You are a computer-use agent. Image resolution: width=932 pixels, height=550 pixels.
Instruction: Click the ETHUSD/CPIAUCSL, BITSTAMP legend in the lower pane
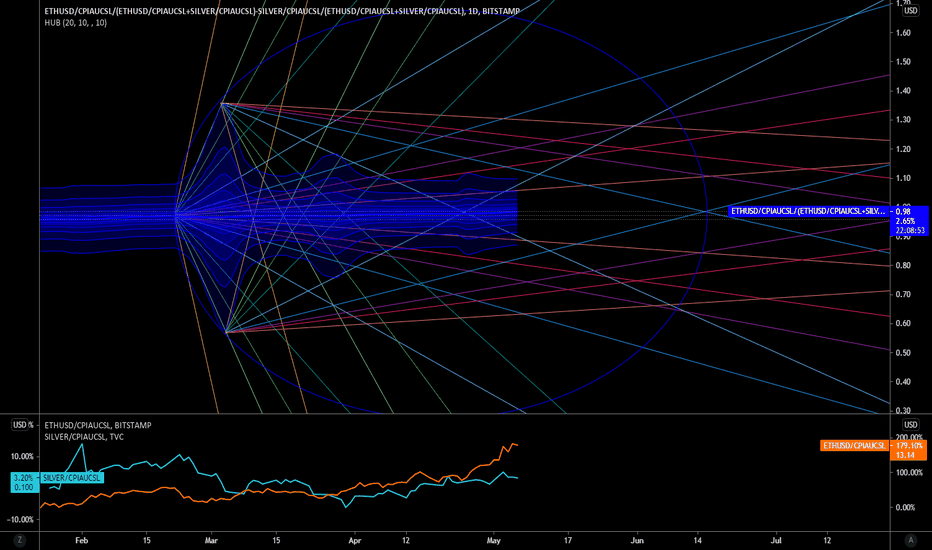[x=97, y=425]
